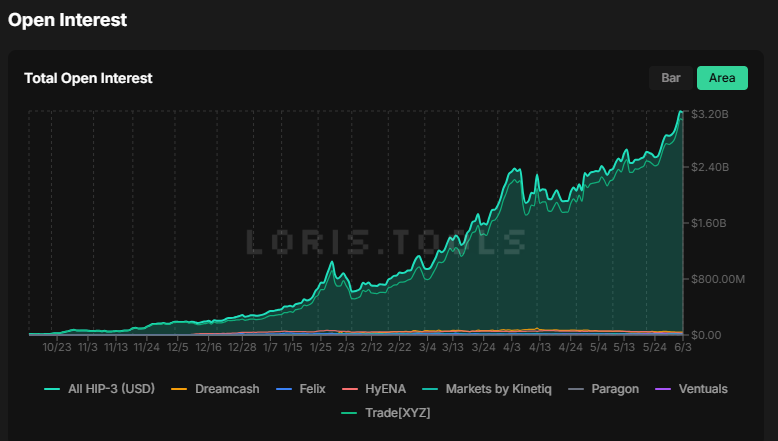Click the $800.00M axis label
The height and width of the screenshot is (441, 778).
pyautogui.click(x=718, y=279)
